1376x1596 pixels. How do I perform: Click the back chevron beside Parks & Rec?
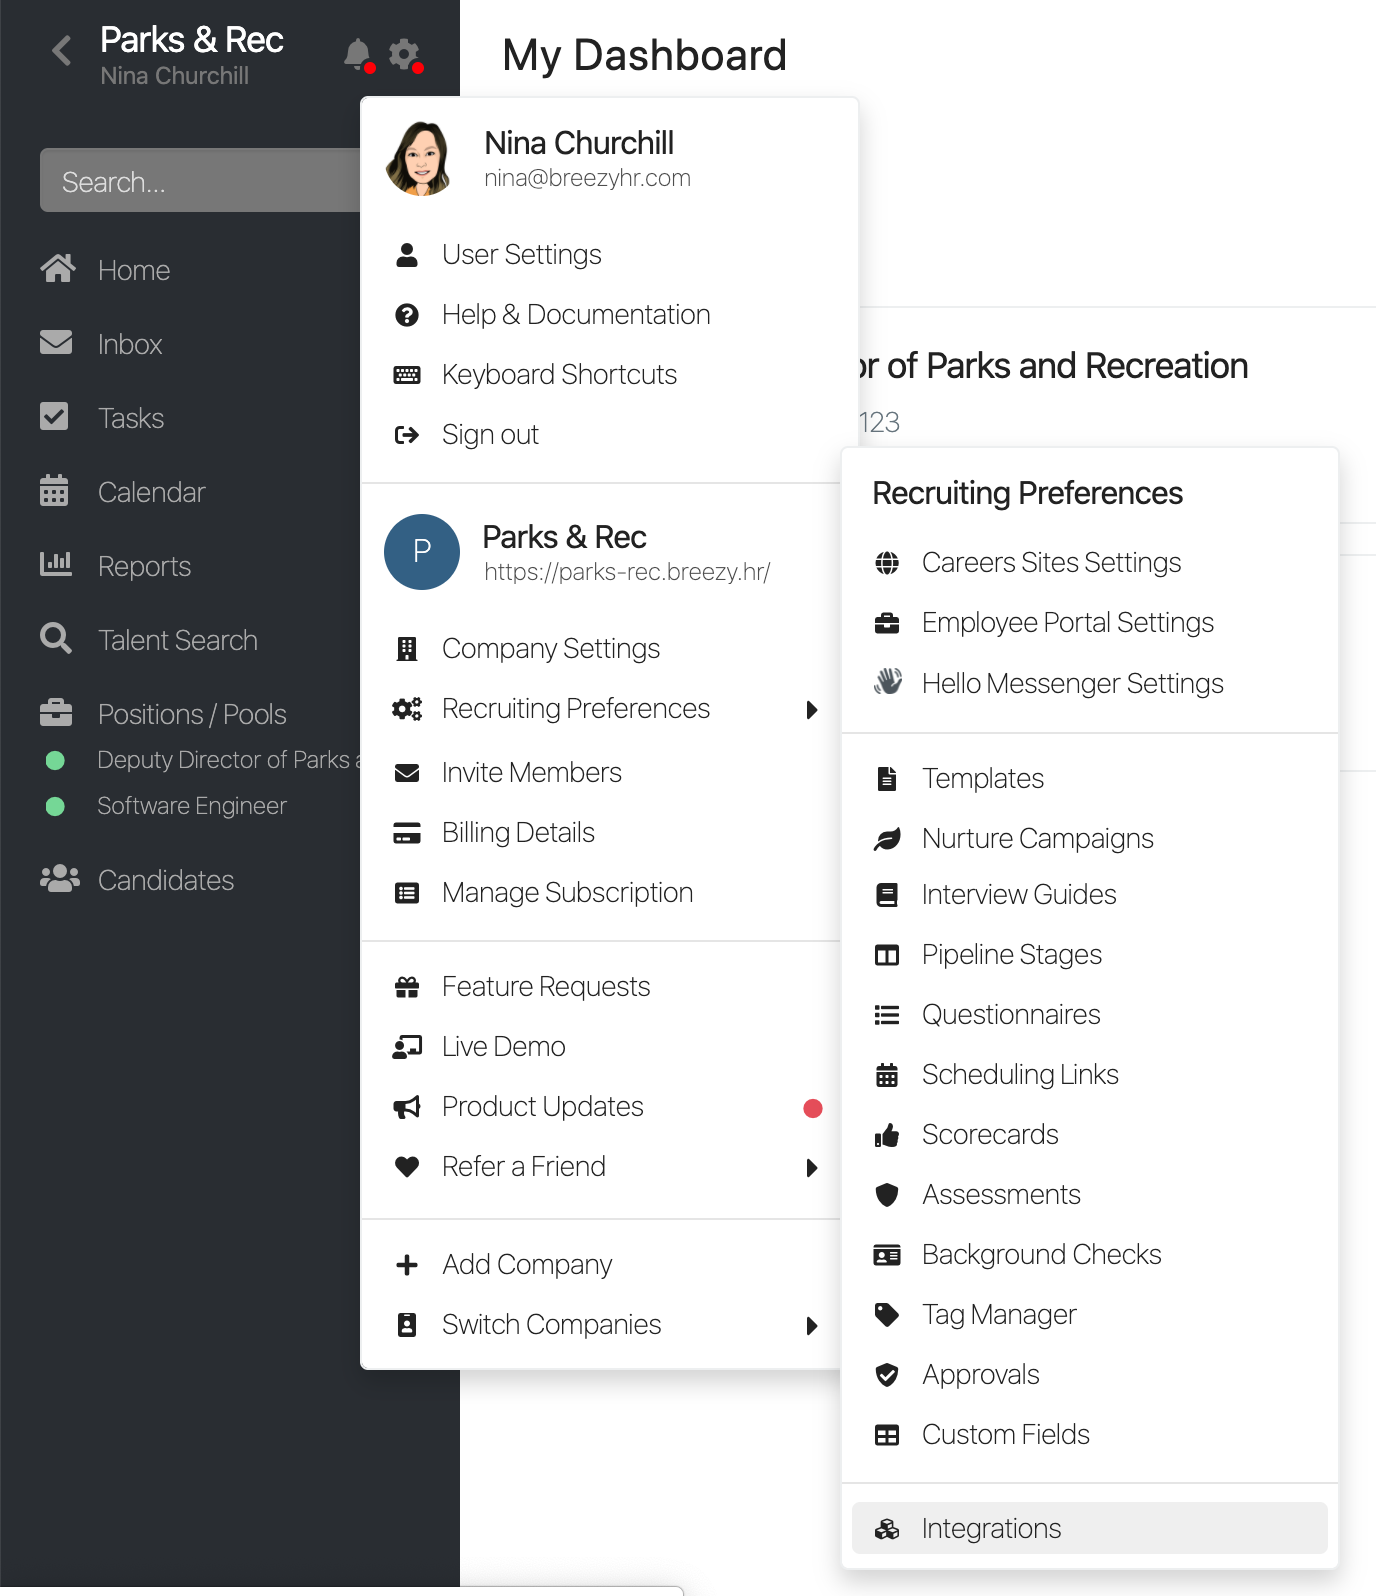tap(62, 50)
